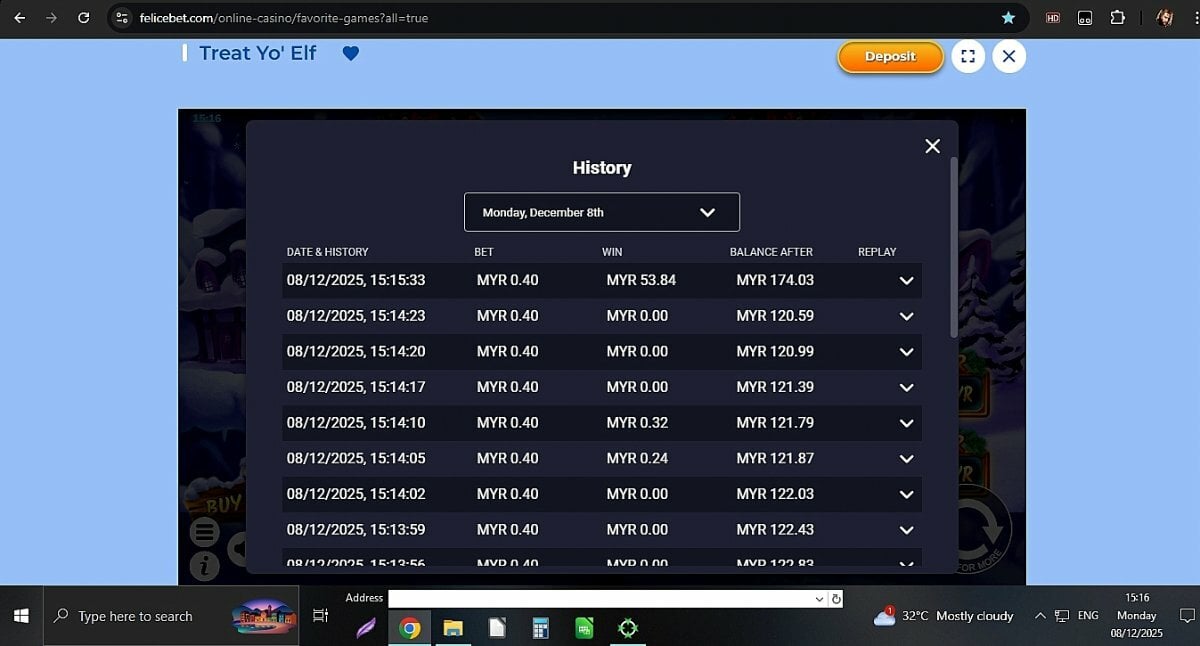Expand the 15:14:10 spin details
1200x646 pixels.
click(906, 423)
